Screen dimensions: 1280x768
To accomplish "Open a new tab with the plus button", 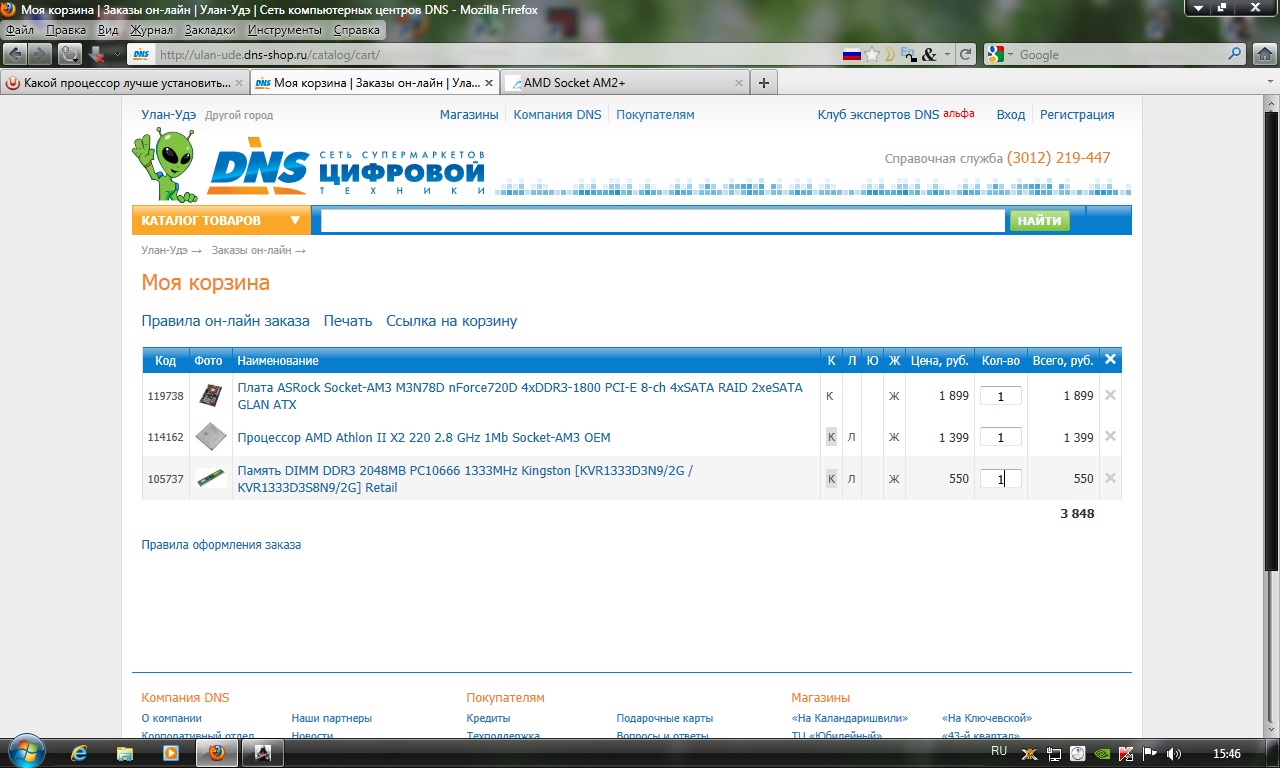I will click(764, 83).
